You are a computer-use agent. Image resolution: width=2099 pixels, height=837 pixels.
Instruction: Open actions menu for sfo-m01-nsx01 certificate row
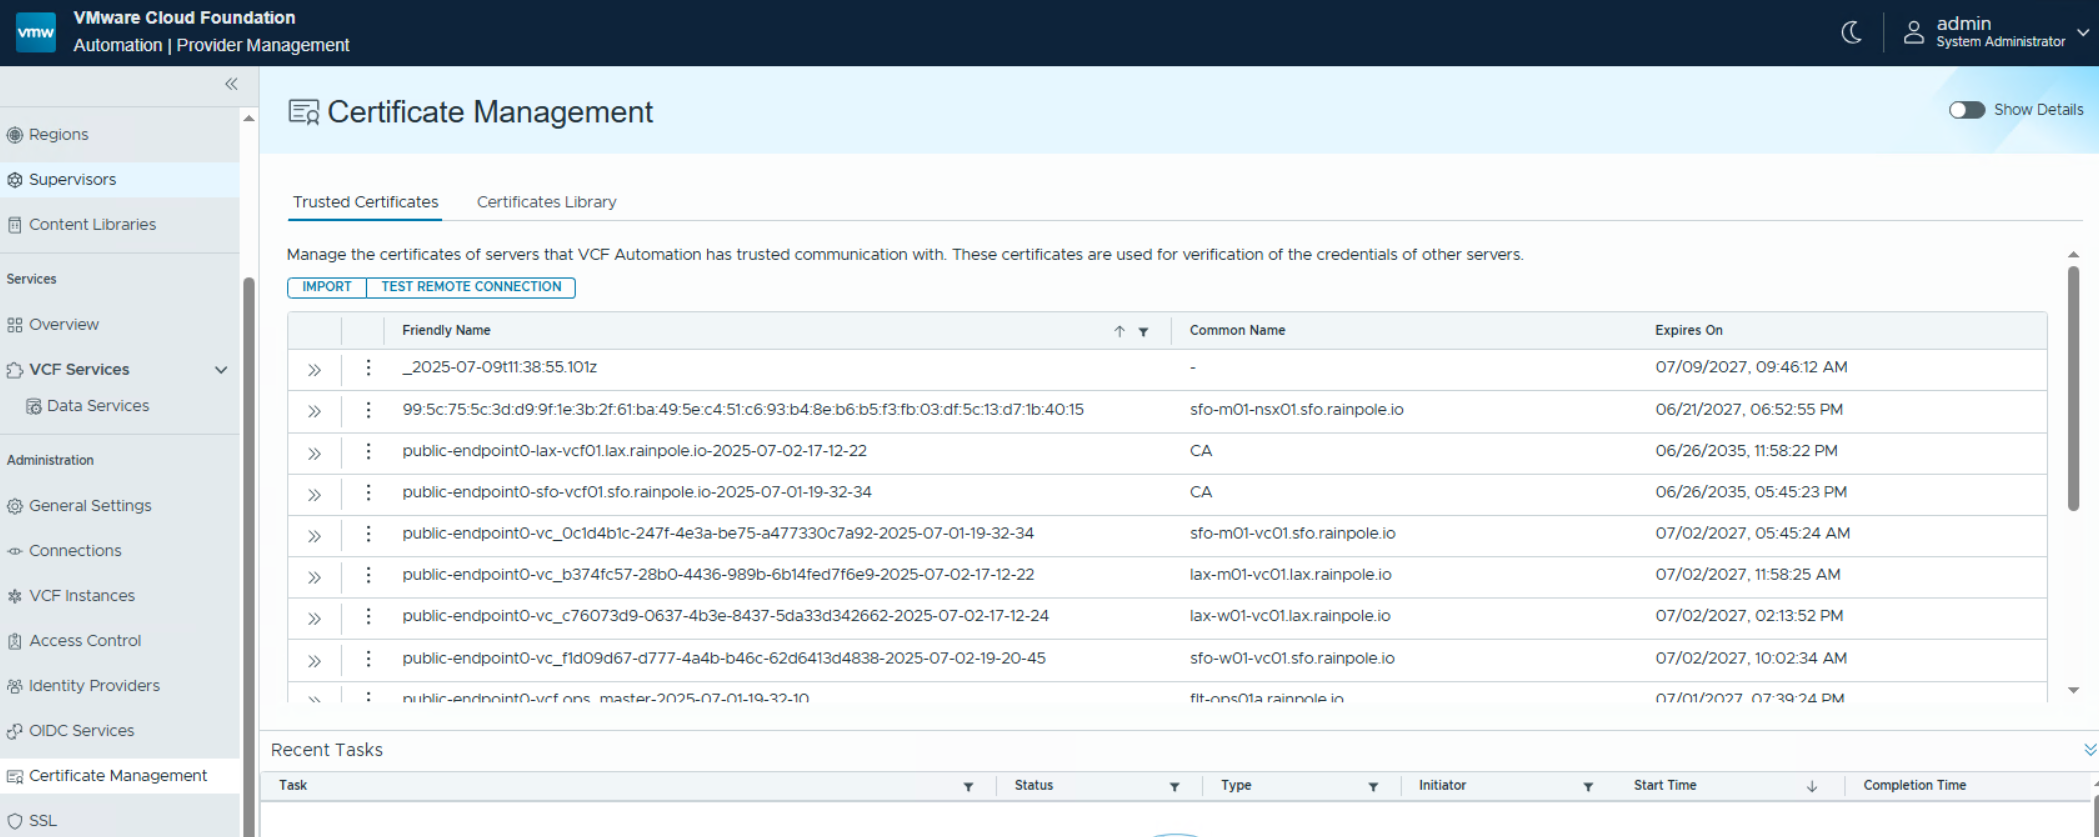click(x=368, y=410)
